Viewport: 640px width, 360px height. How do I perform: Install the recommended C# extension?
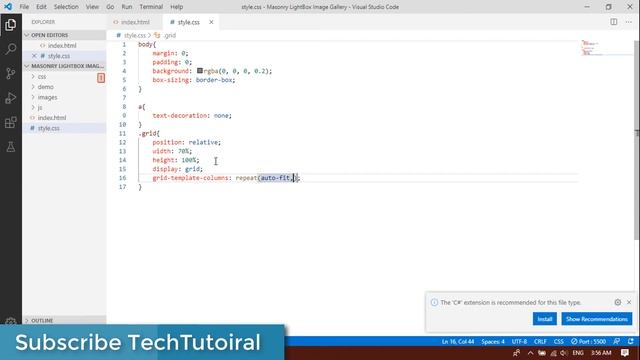click(544, 319)
